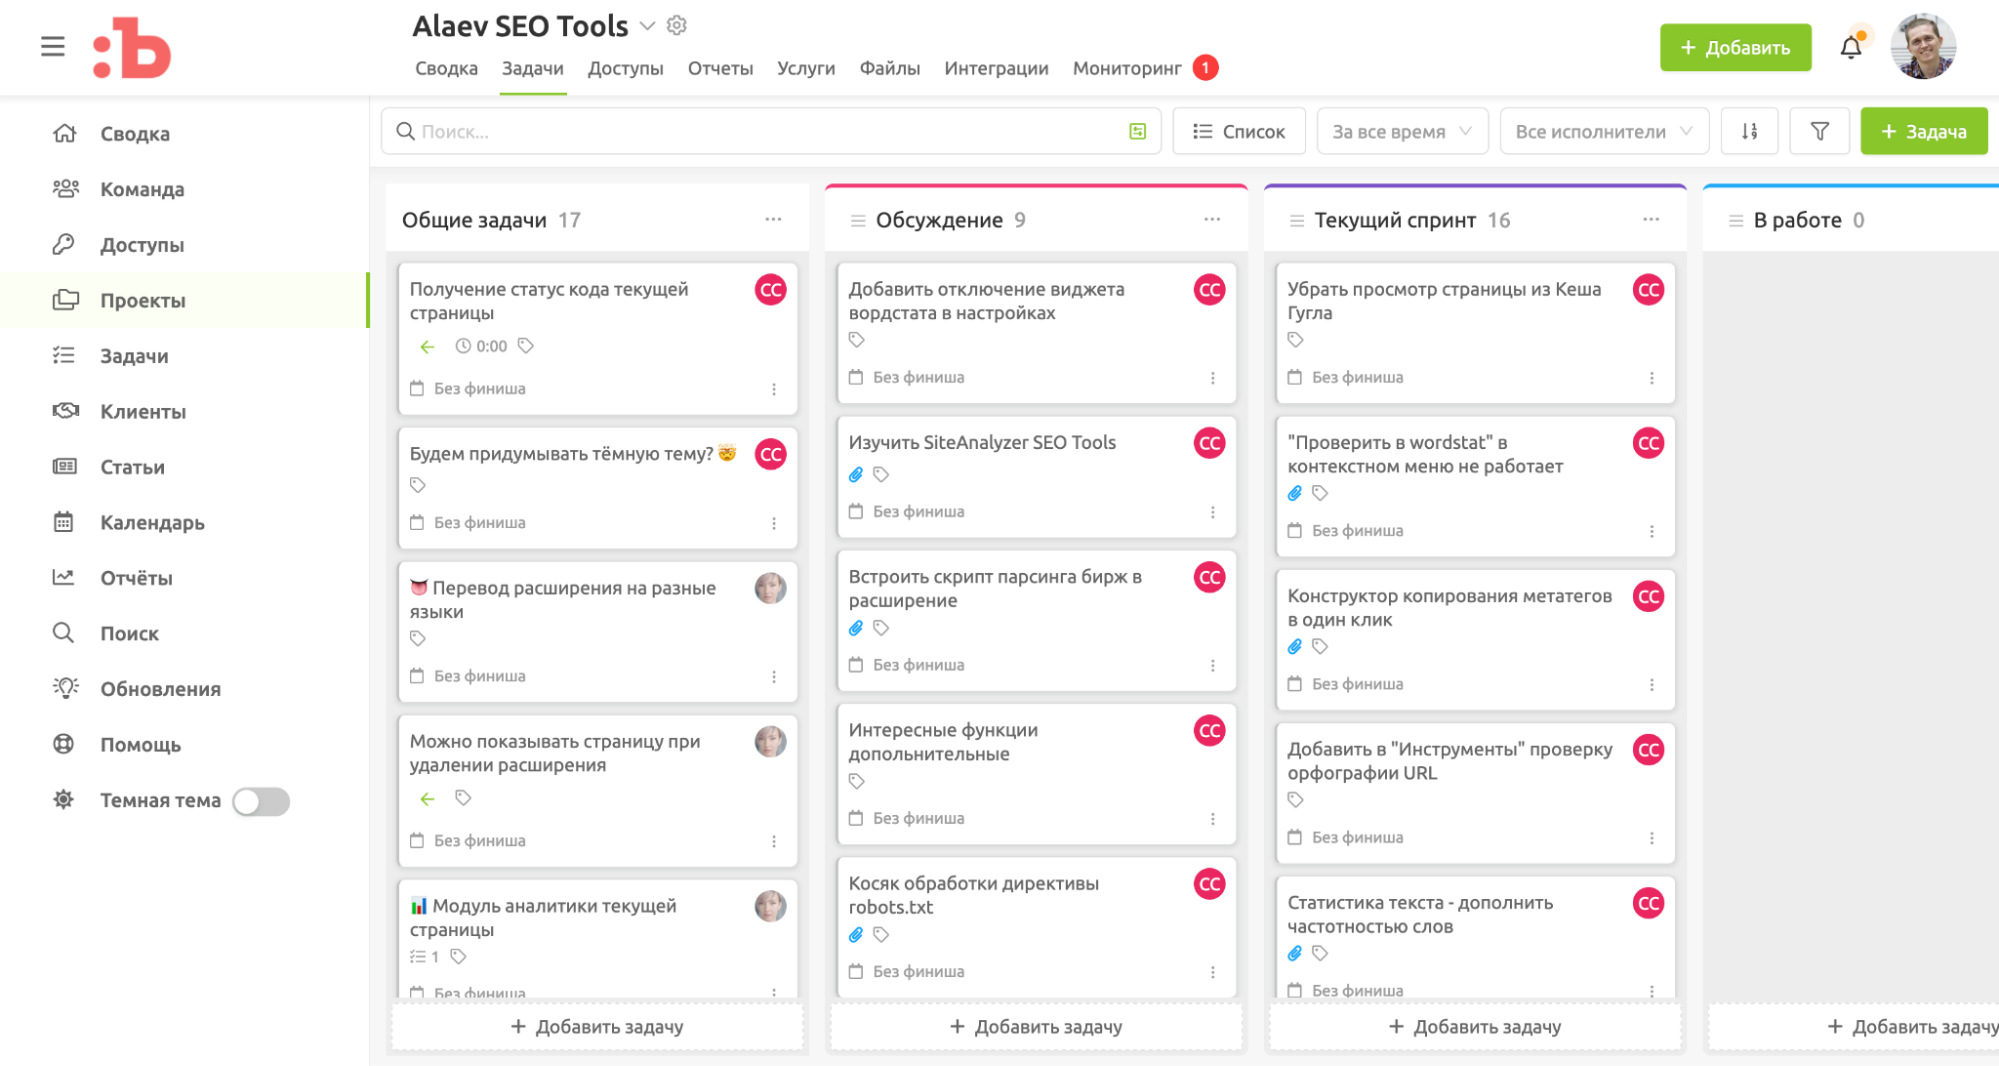The height and width of the screenshot is (1066, 1999).
Task: Click the green + Задача button
Action: [1923, 131]
